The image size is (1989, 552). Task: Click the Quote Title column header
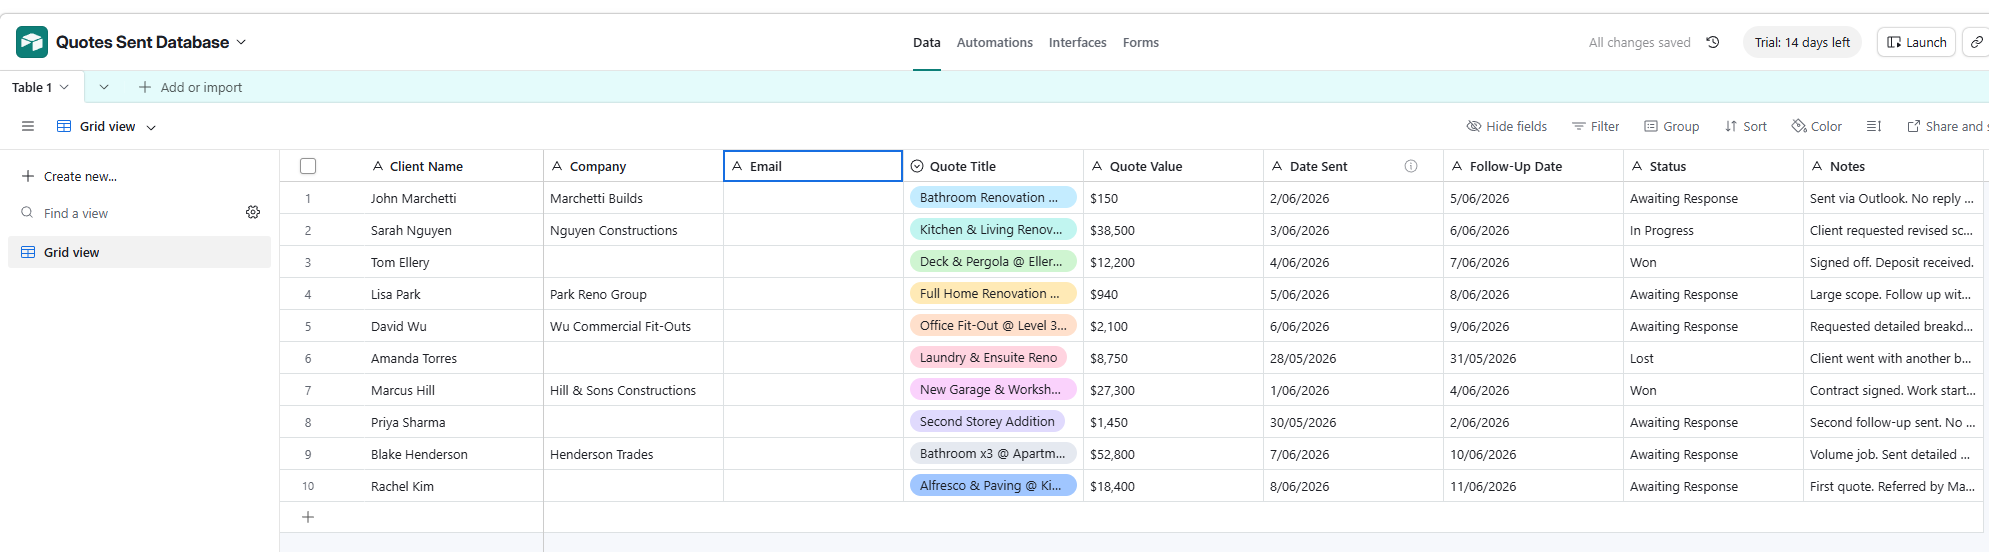[x=993, y=166]
